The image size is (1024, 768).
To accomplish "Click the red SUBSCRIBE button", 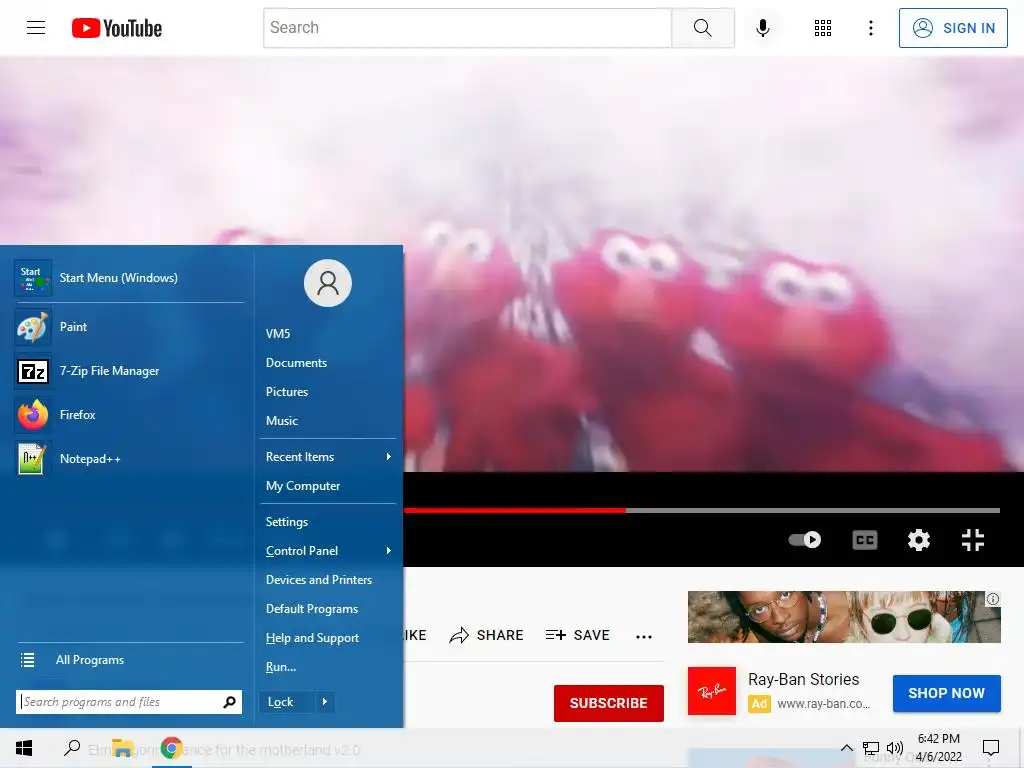I will 609,703.
